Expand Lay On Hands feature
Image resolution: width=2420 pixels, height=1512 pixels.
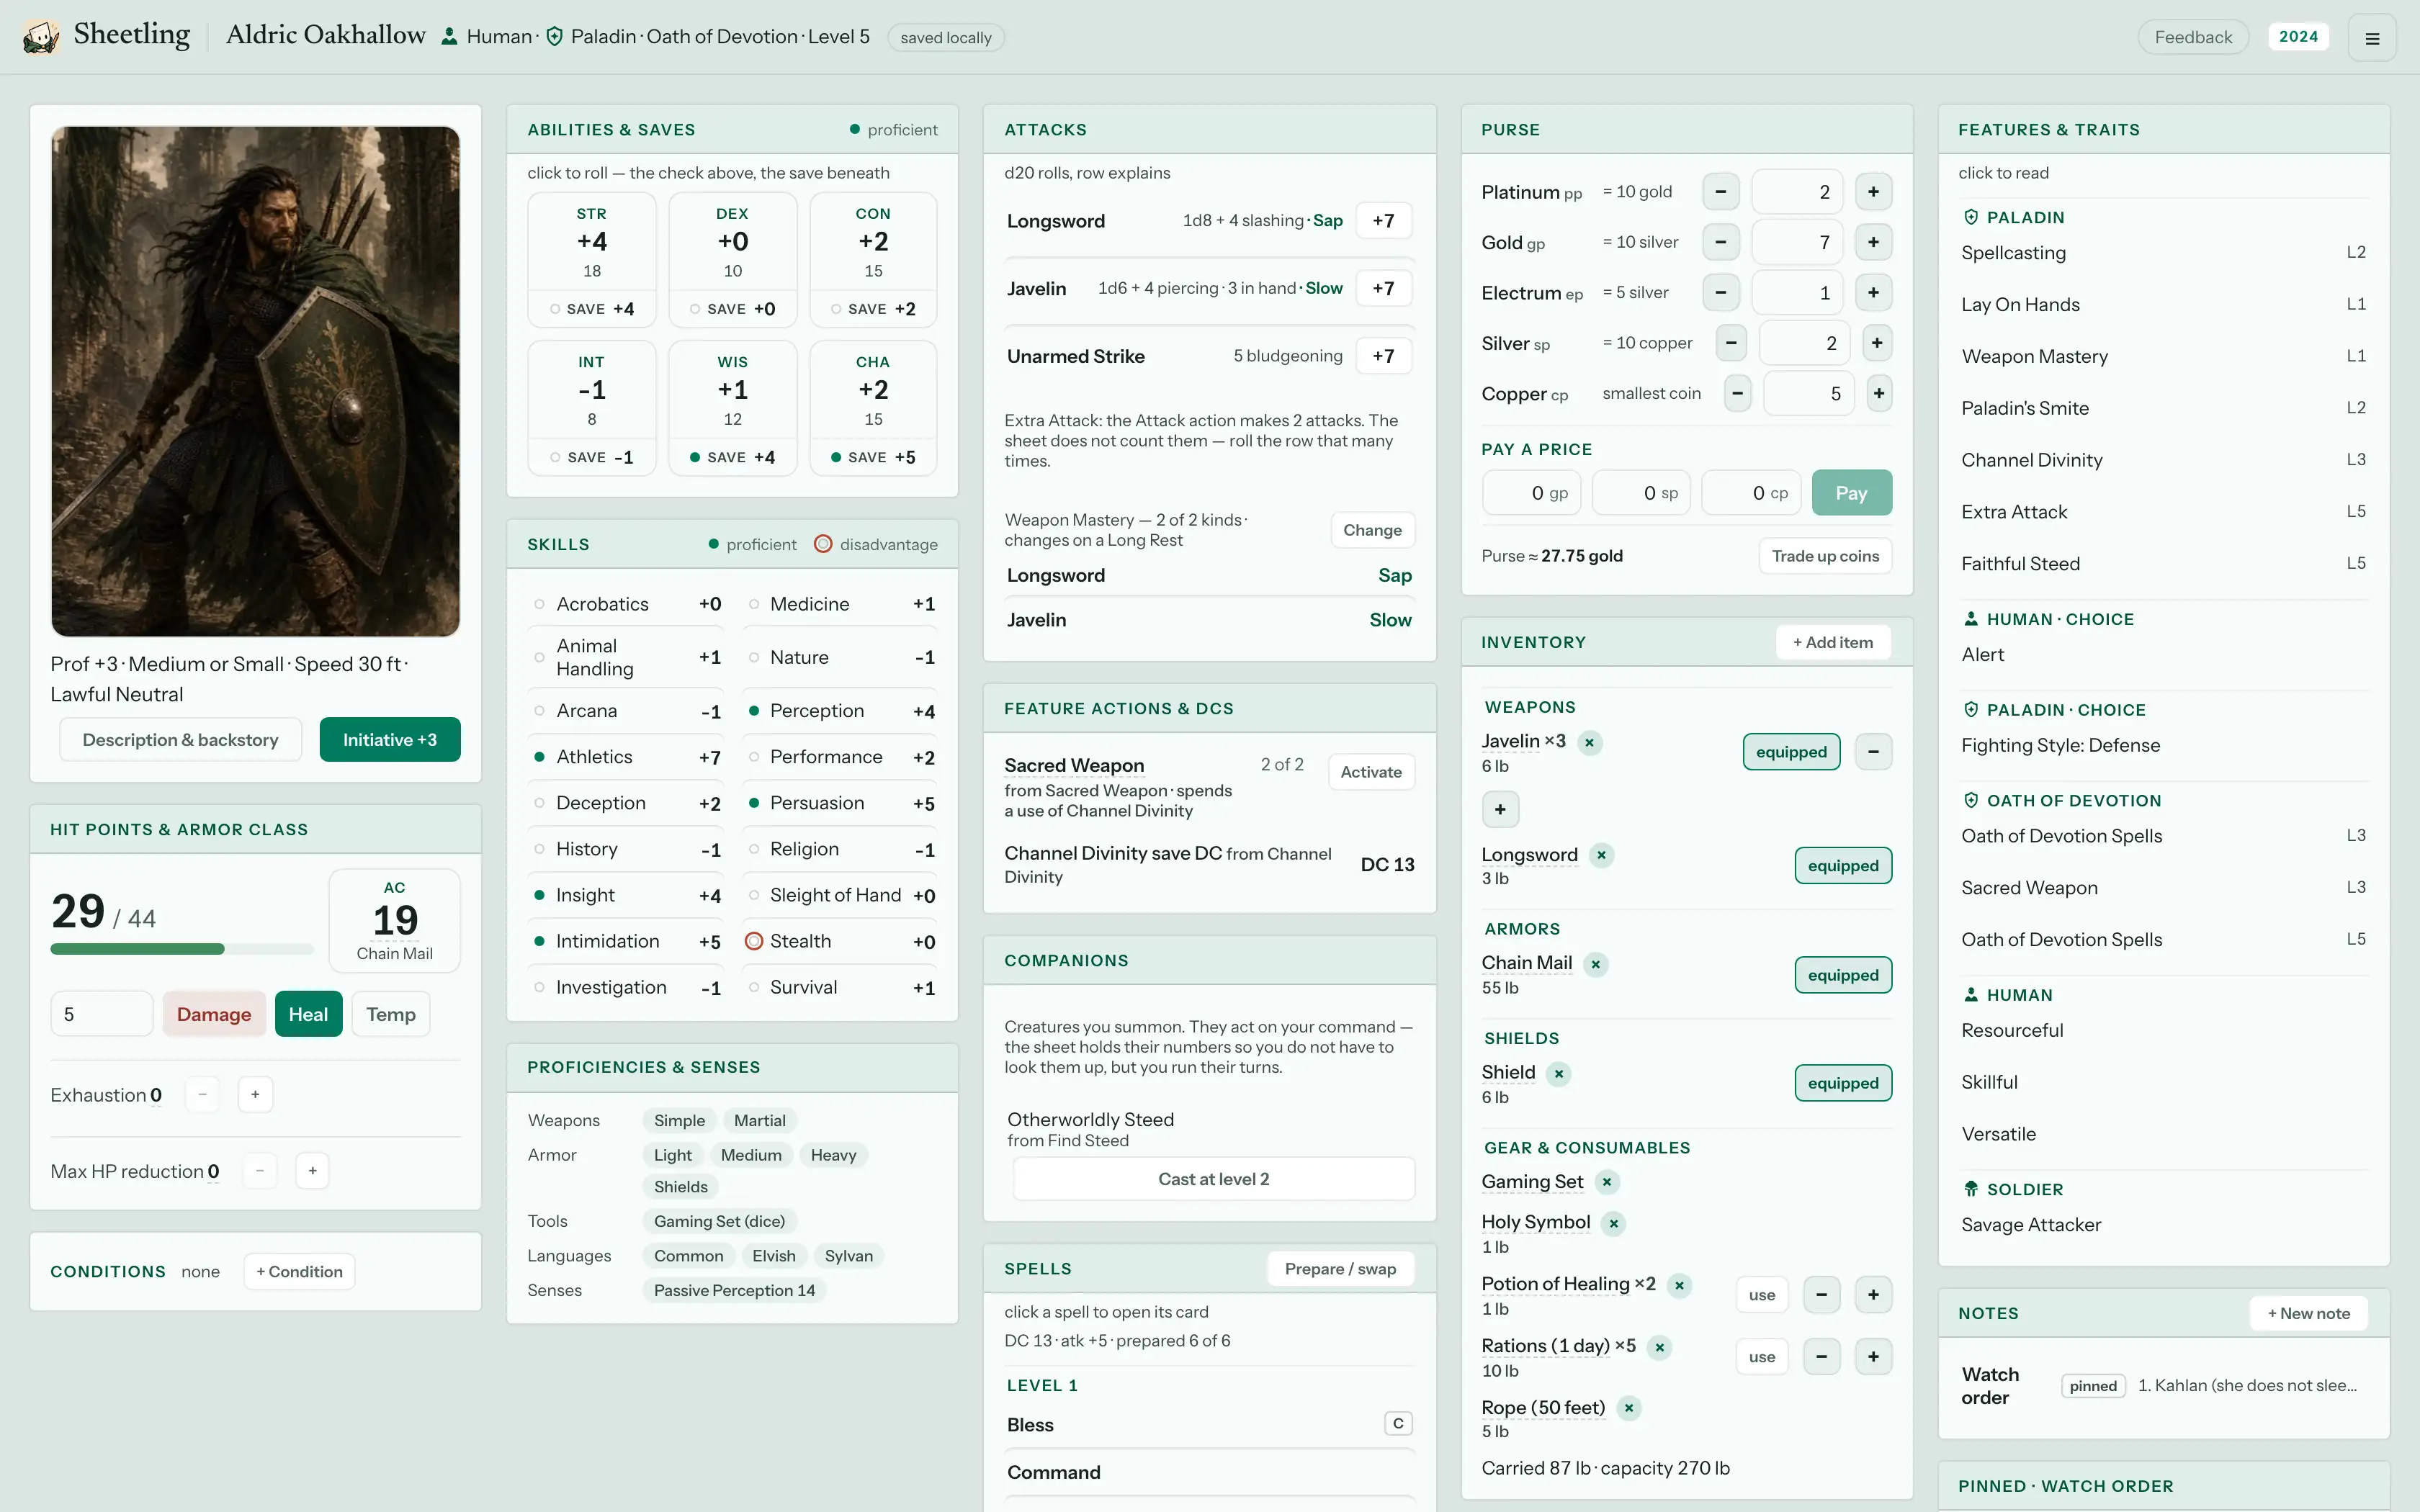[2163, 305]
